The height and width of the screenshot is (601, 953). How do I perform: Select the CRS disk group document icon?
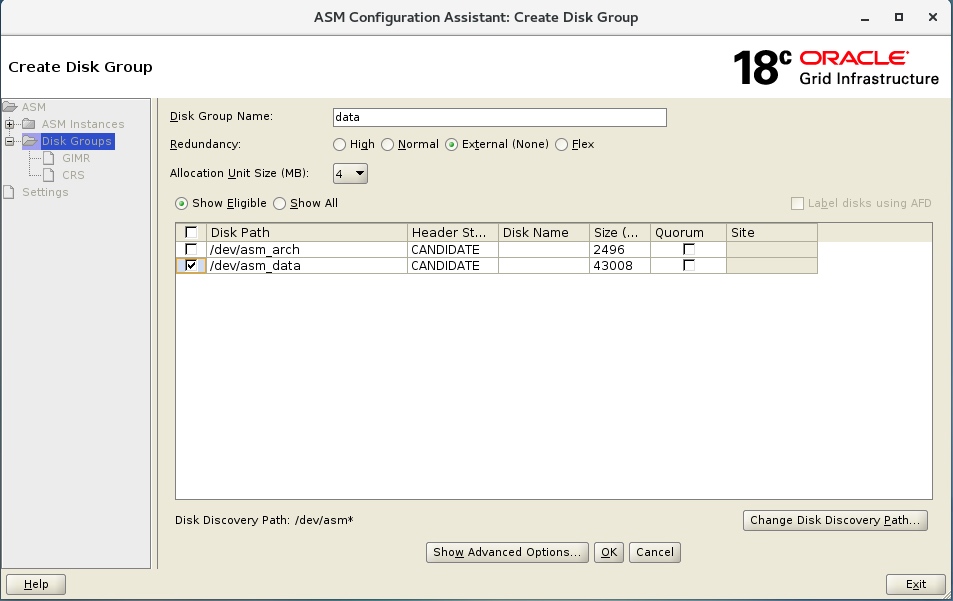49,175
